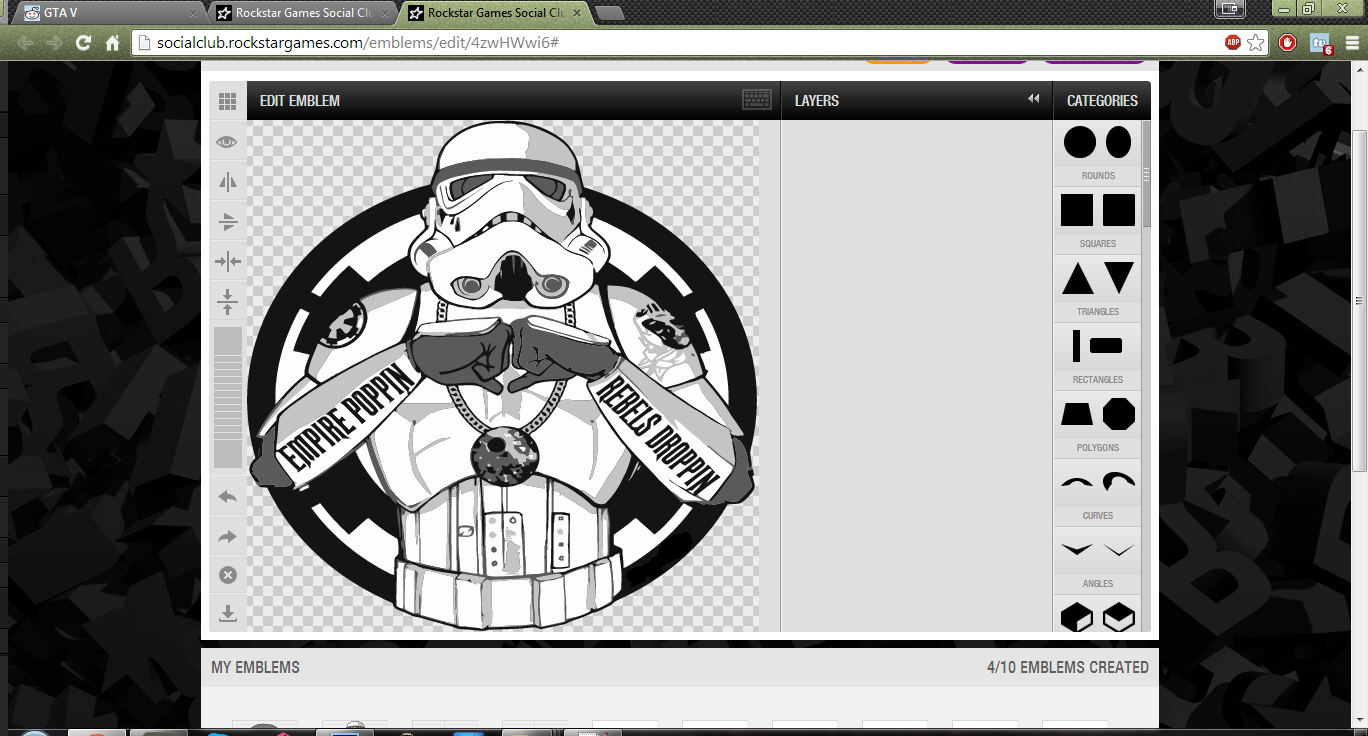Click the My Emblems heading
Viewport: 1368px width, 736px height.
pyautogui.click(x=255, y=667)
